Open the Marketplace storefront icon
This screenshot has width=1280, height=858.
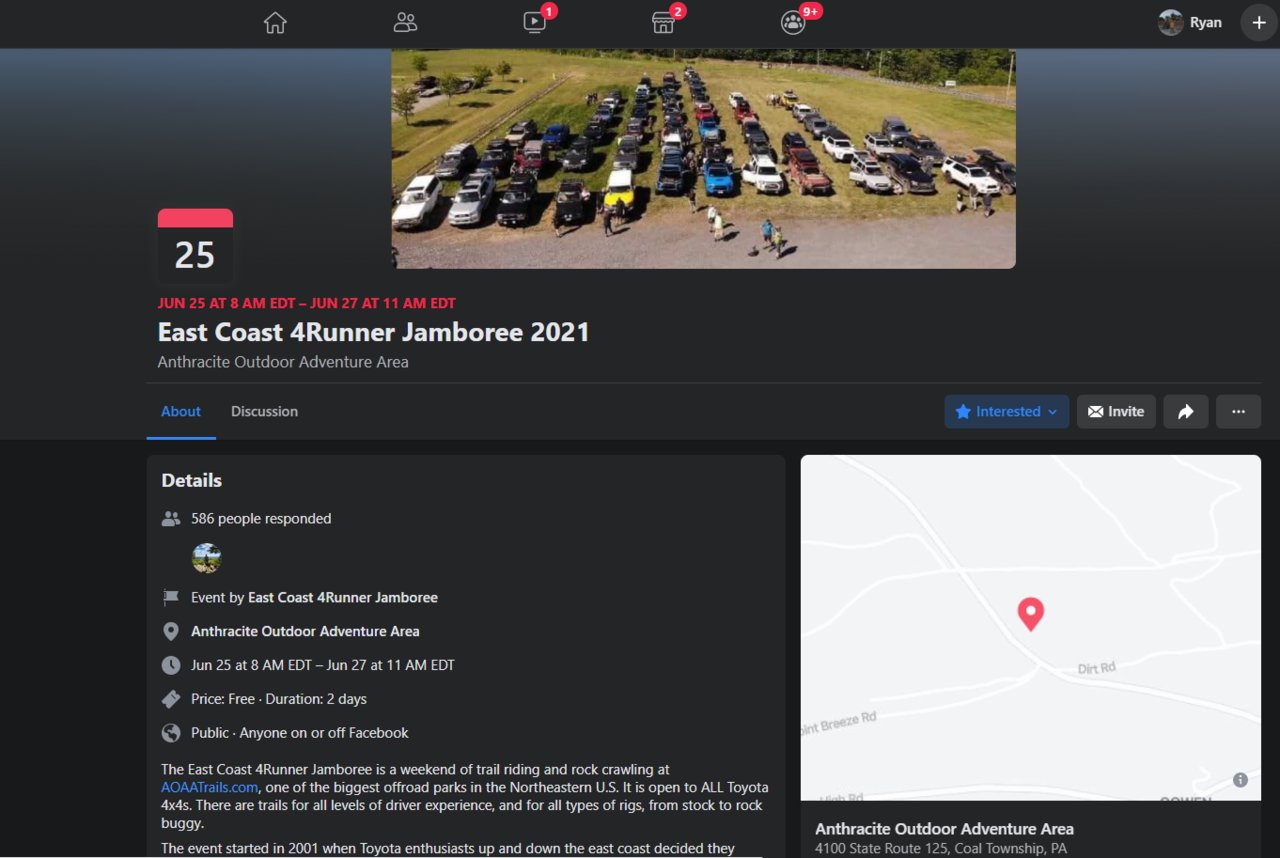tap(663, 22)
